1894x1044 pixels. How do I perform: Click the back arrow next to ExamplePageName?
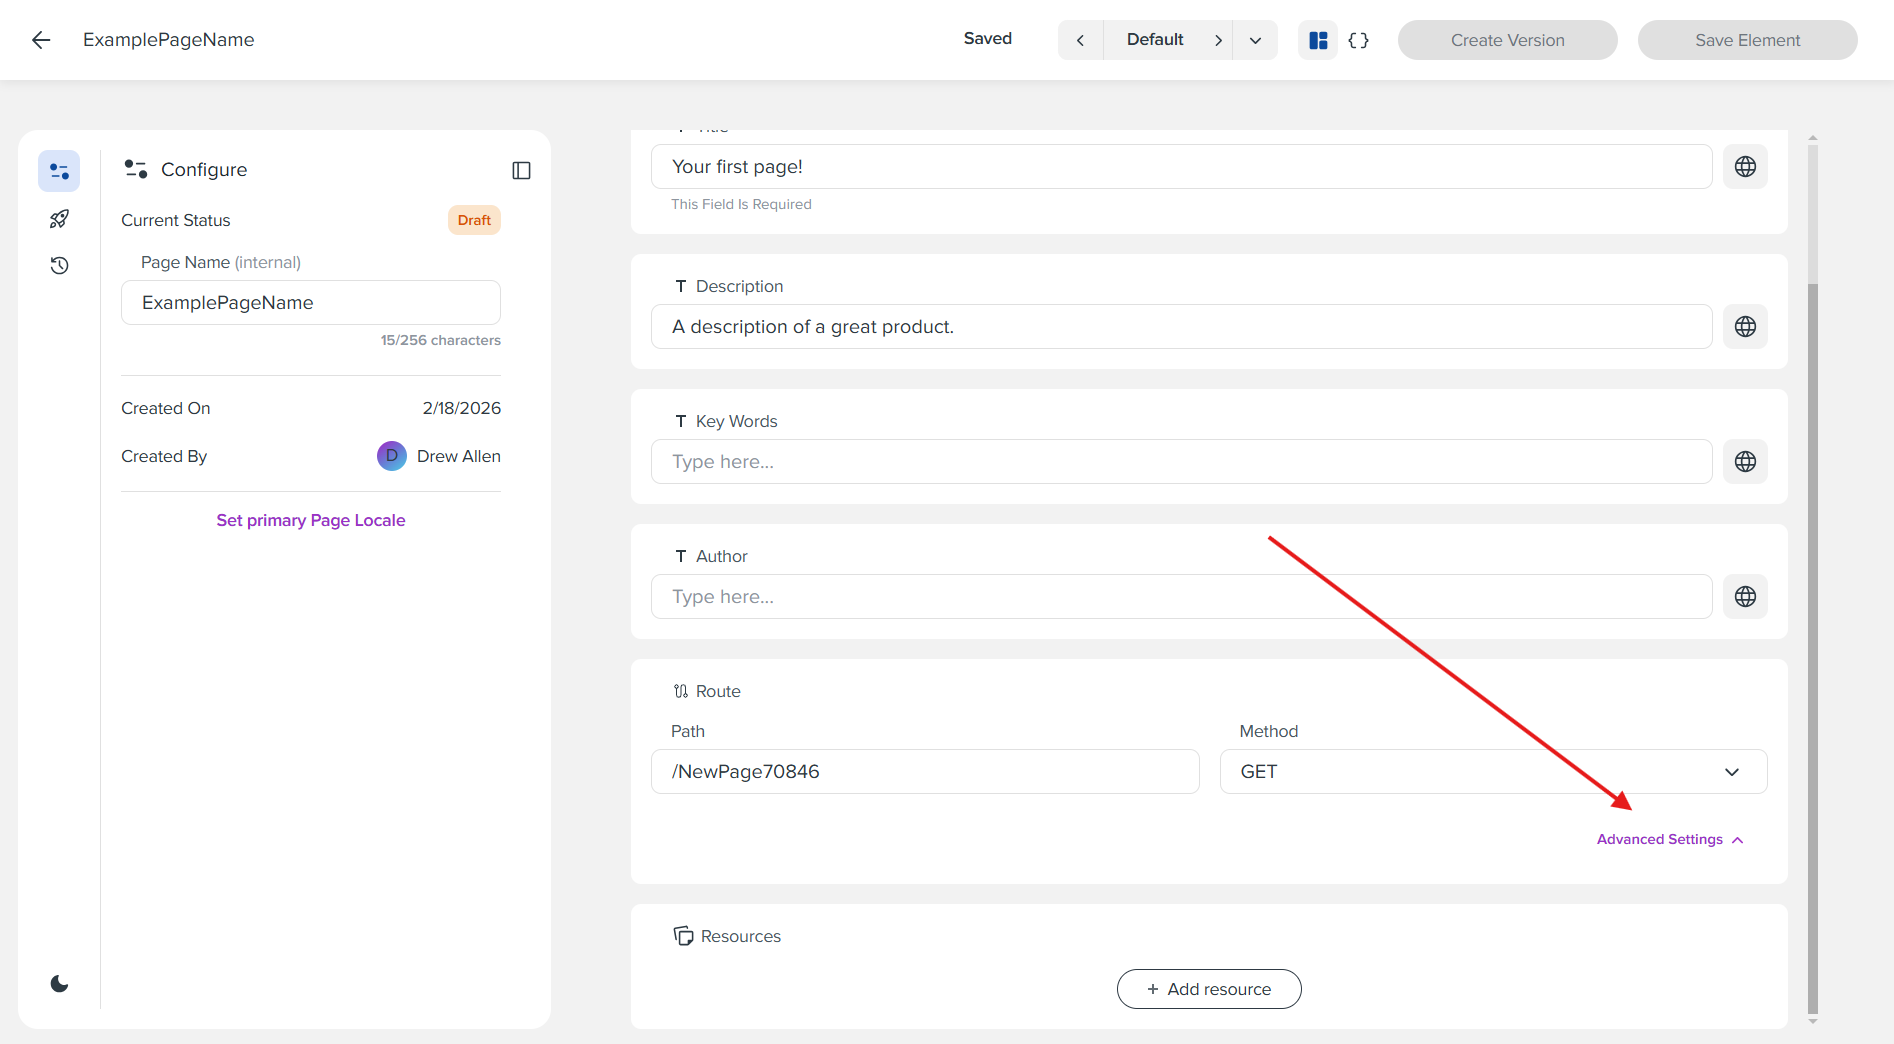click(x=41, y=40)
